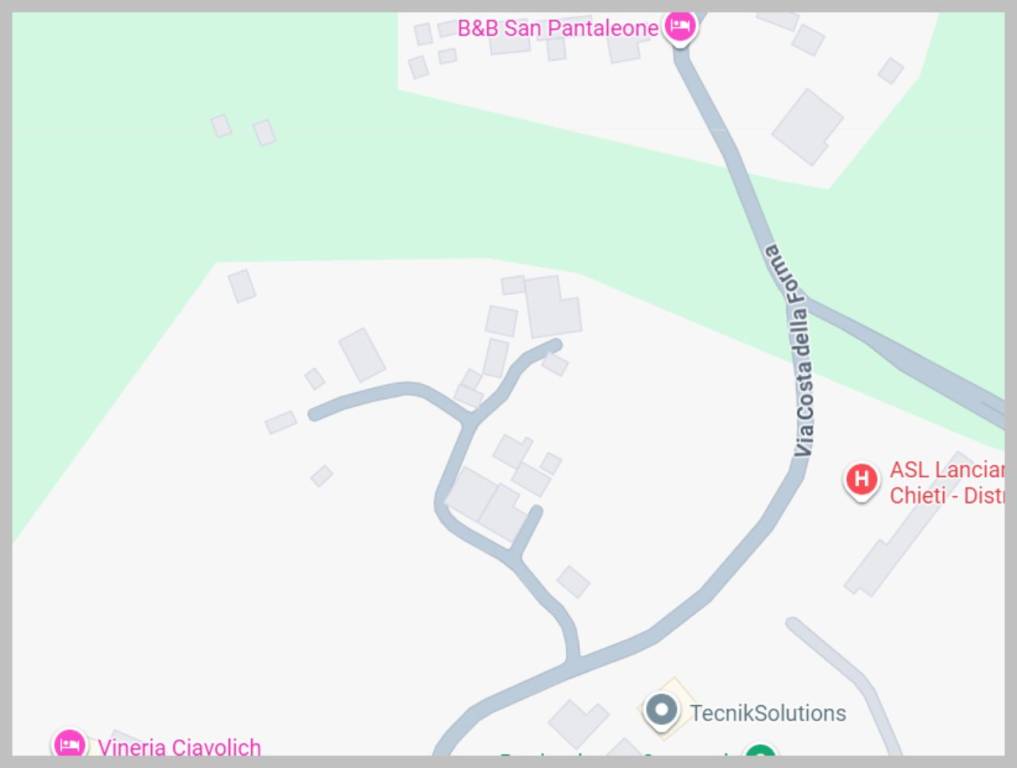Select the Vineria Ciavolich pink lodging pin

coord(69,743)
